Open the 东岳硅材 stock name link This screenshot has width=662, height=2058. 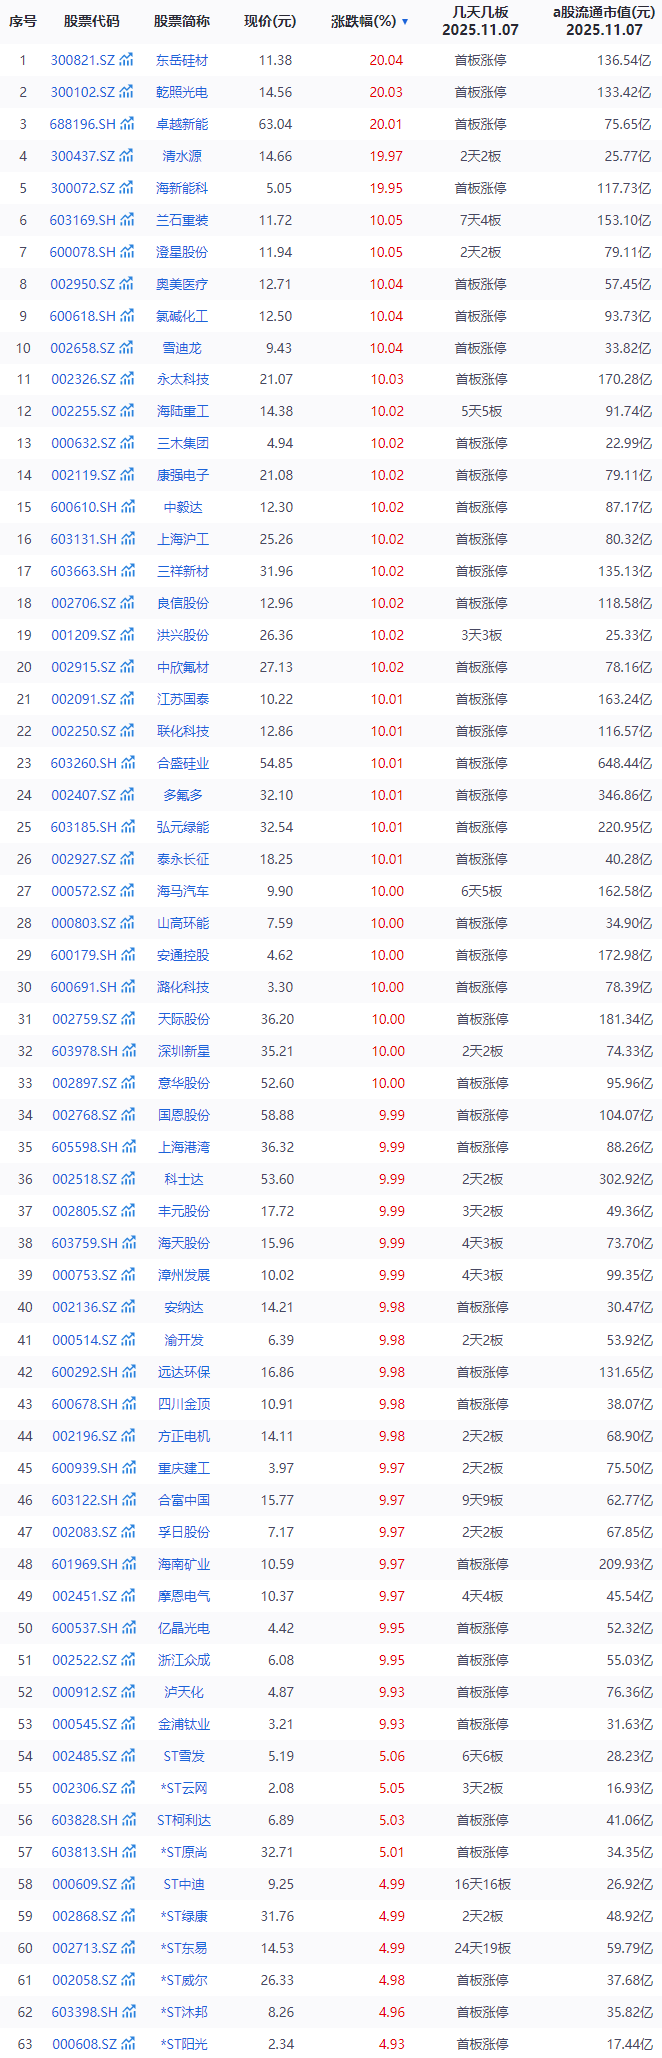click(x=183, y=60)
